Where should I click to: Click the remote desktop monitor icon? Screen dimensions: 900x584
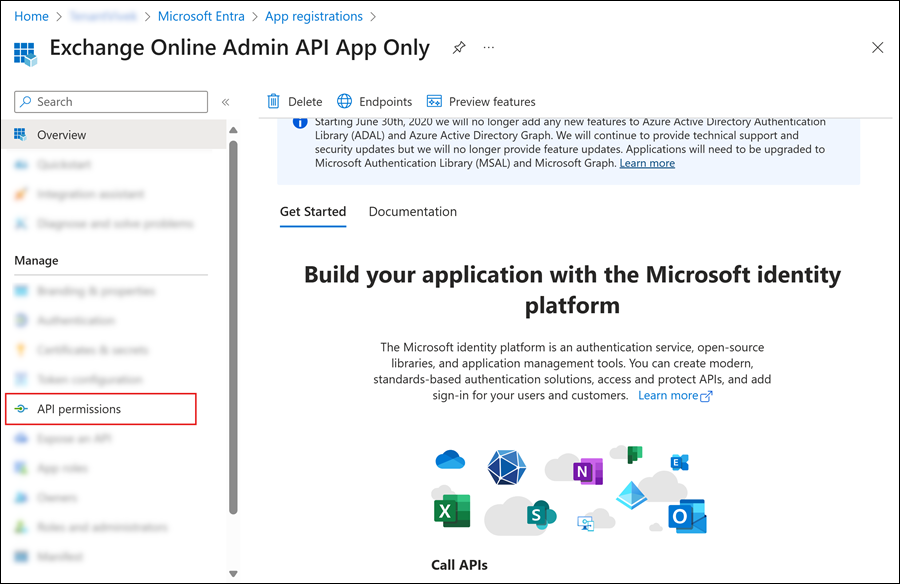click(586, 523)
